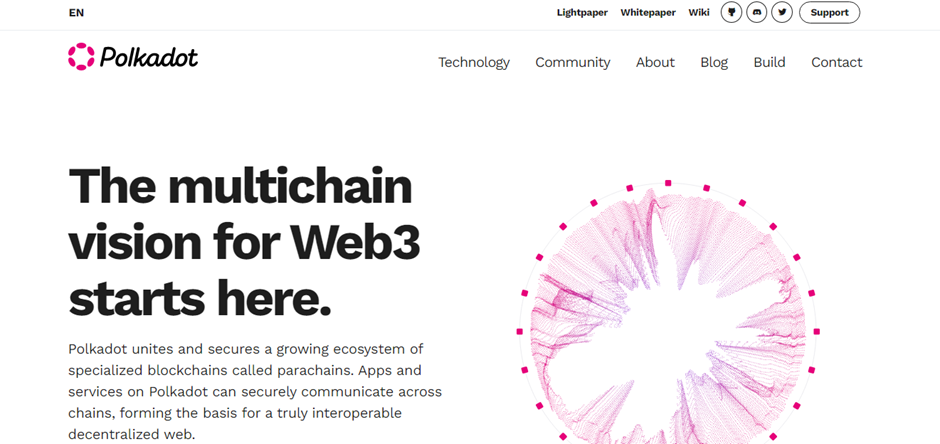
Task: Click the multichain vision headline text
Action: (x=246, y=243)
